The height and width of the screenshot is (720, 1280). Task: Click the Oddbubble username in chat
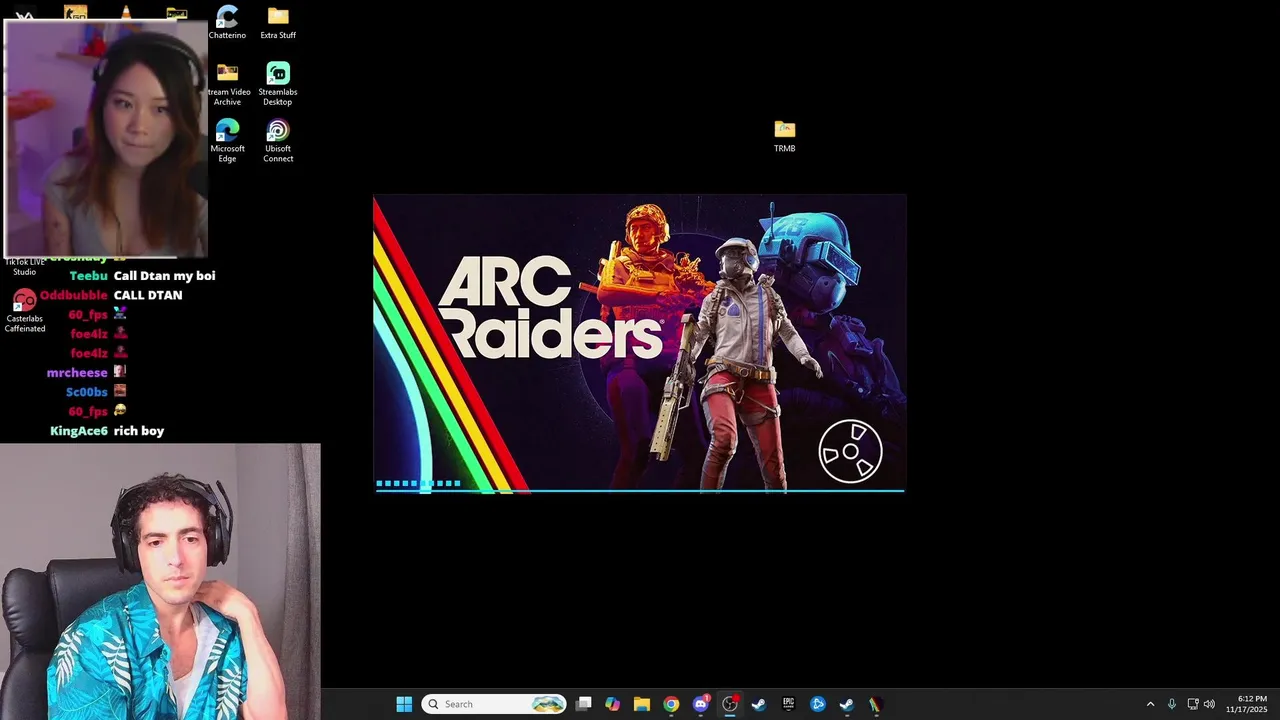tap(74, 296)
